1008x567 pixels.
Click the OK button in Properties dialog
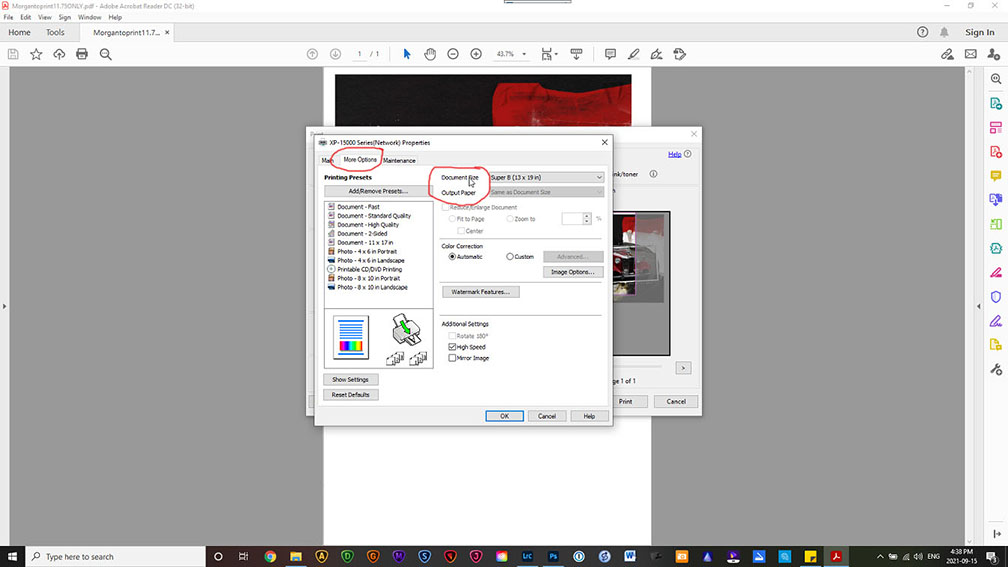coord(504,416)
